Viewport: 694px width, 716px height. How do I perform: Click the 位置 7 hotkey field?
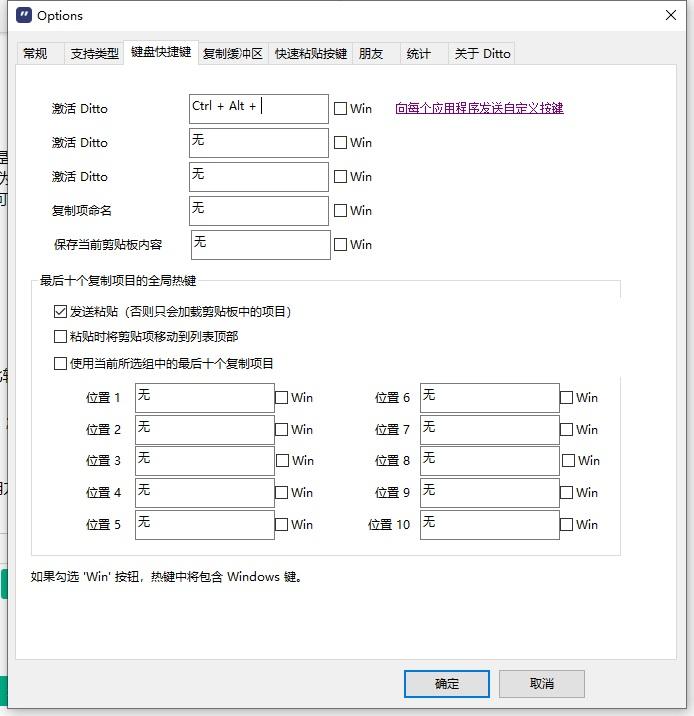click(490, 430)
